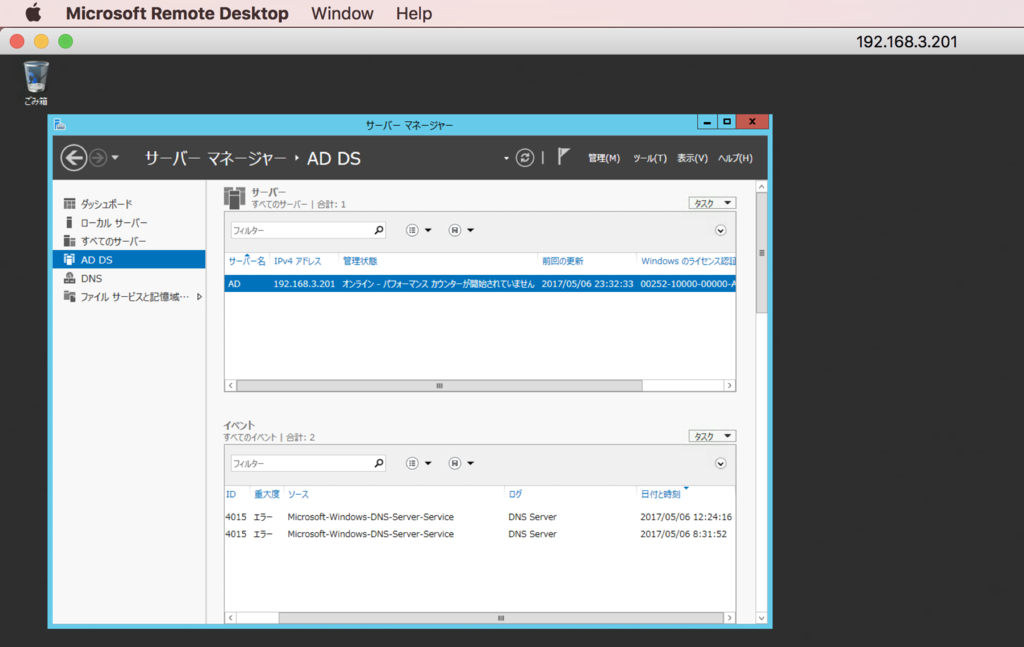This screenshot has height=647, width=1024.
Task: Click the search magnifier in the events filter
Action: [x=379, y=464]
